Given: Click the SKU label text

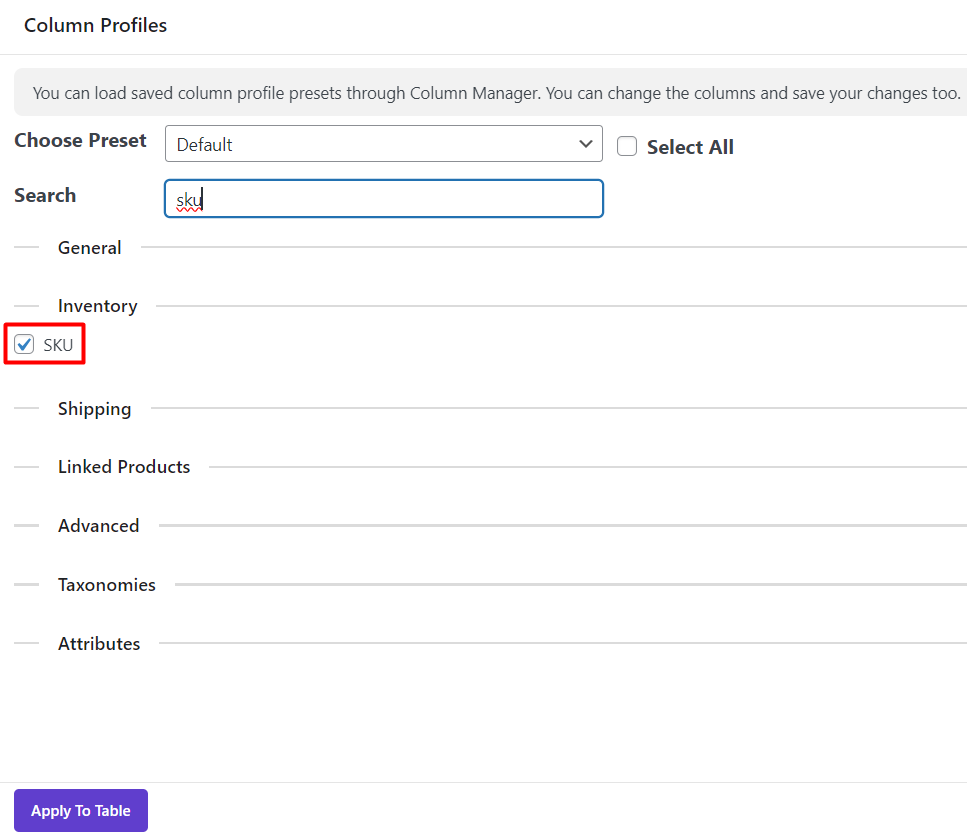Looking at the screenshot, I should click(58, 345).
